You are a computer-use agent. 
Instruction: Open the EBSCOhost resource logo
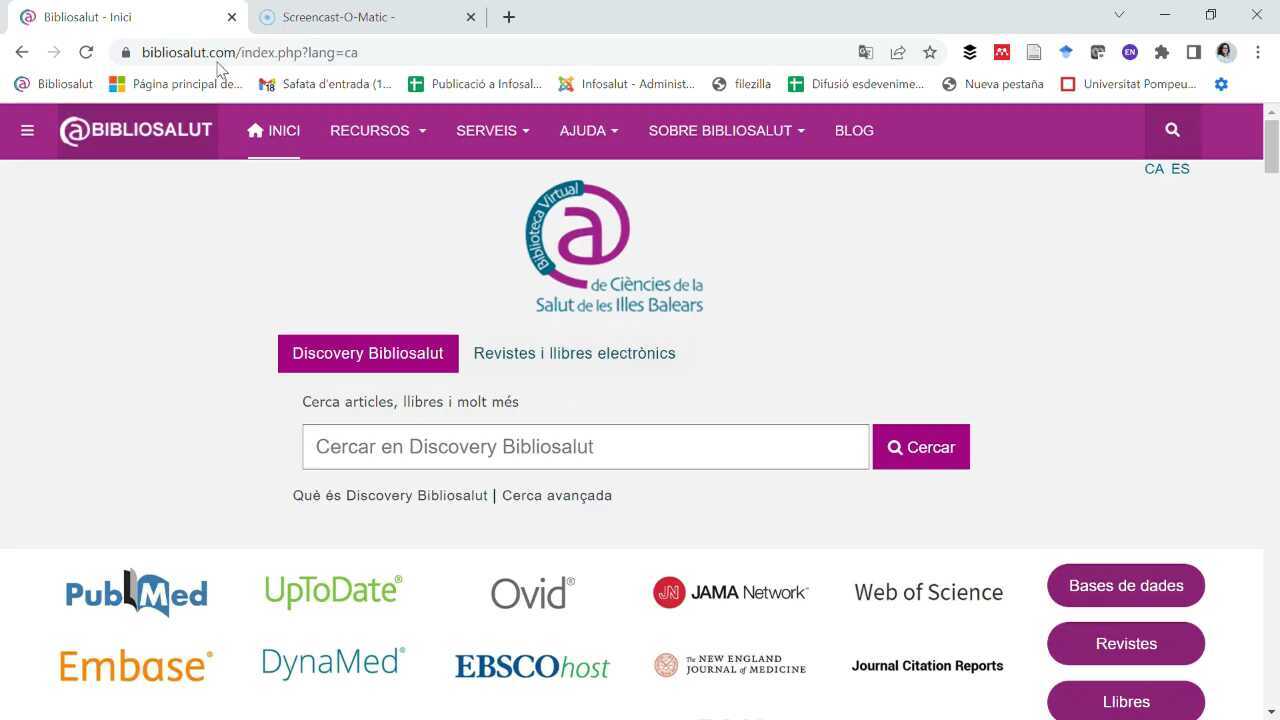(x=532, y=667)
